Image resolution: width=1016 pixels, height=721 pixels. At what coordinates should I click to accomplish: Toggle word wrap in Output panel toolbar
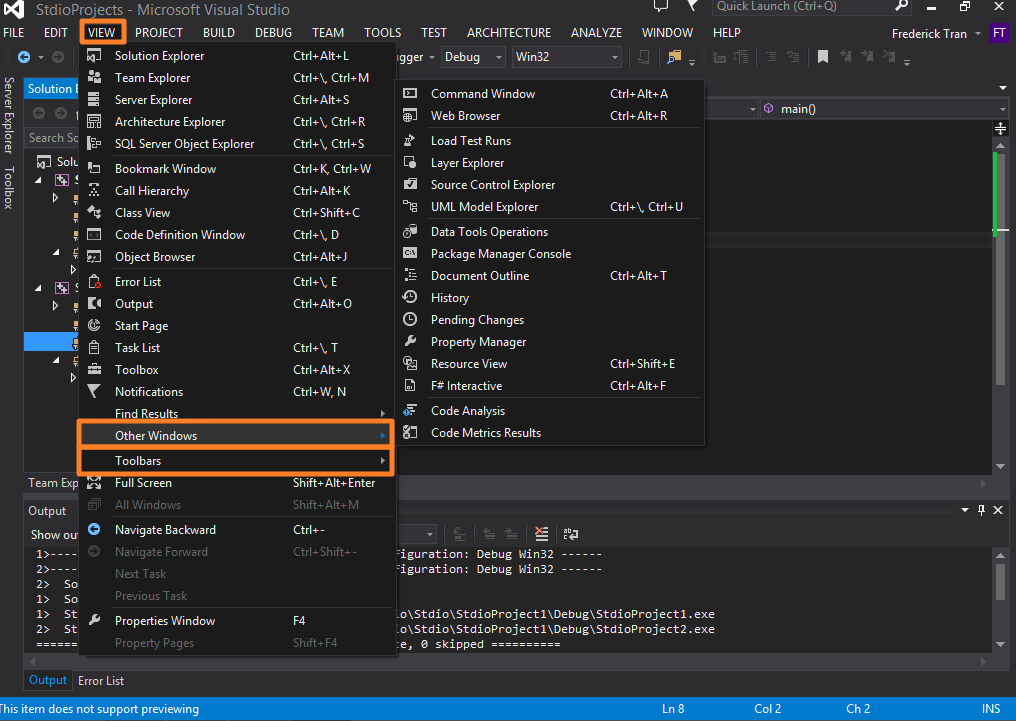(571, 534)
